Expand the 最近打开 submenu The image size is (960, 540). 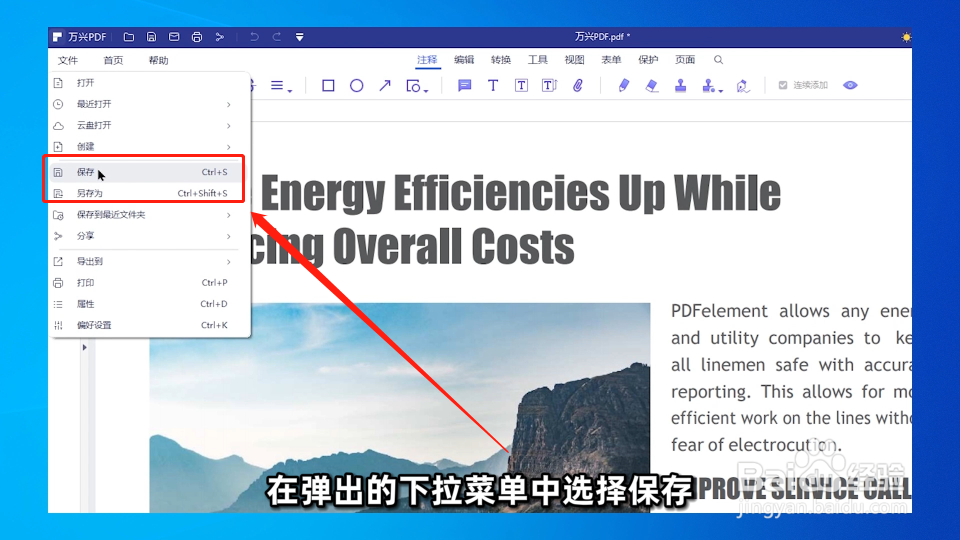click(149, 104)
